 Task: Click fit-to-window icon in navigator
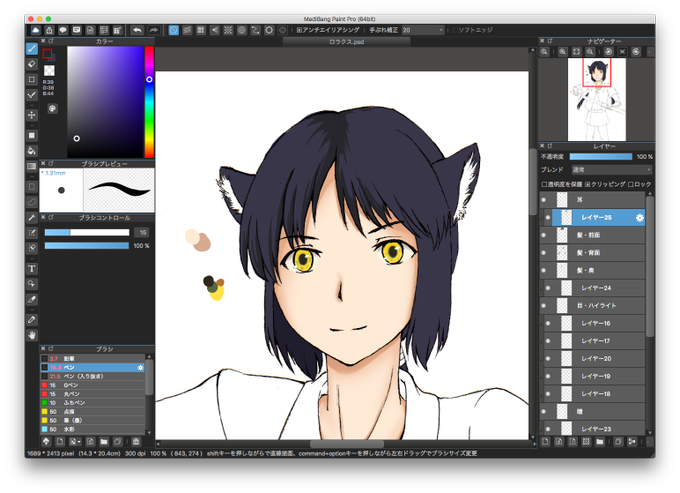pos(576,52)
